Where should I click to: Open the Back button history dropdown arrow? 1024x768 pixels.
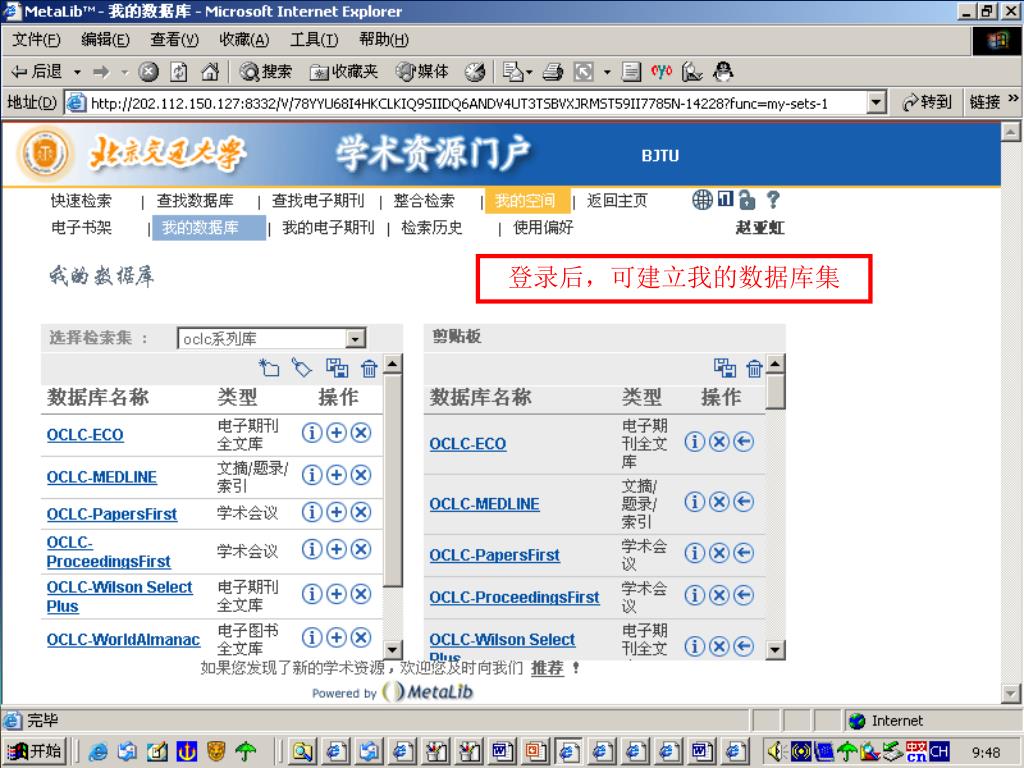point(78,71)
